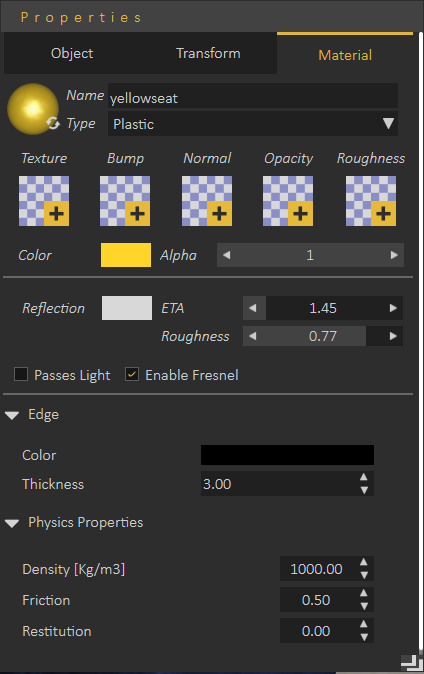Add an Opacity map image
The height and width of the screenshot is (674, 424).
(x=288, y=201)
